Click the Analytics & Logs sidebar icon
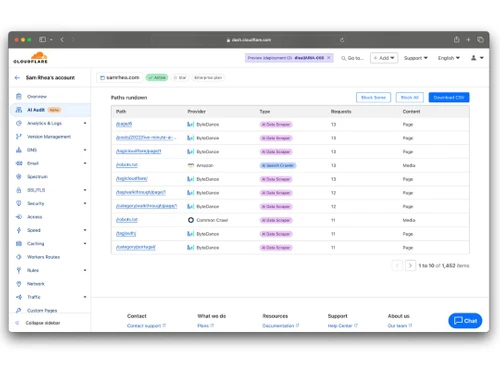500x375 pixels. click(x=19, y=123)
